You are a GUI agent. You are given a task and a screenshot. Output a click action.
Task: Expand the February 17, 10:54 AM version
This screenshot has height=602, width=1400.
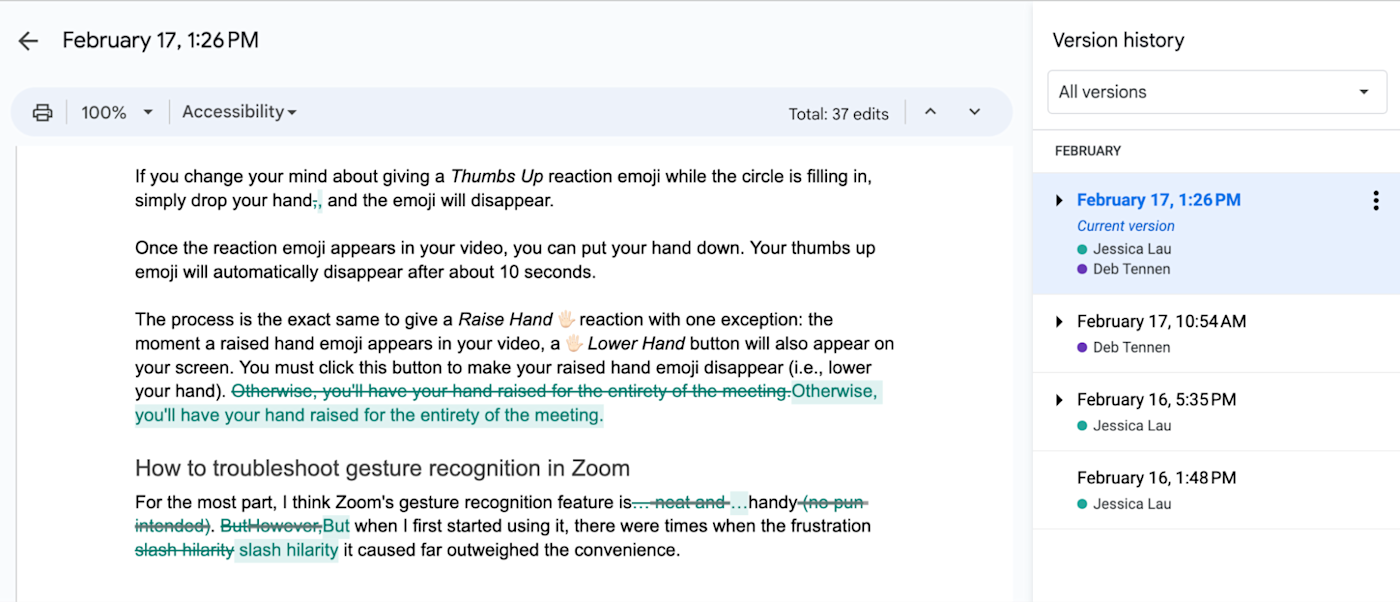(1060, 322)
